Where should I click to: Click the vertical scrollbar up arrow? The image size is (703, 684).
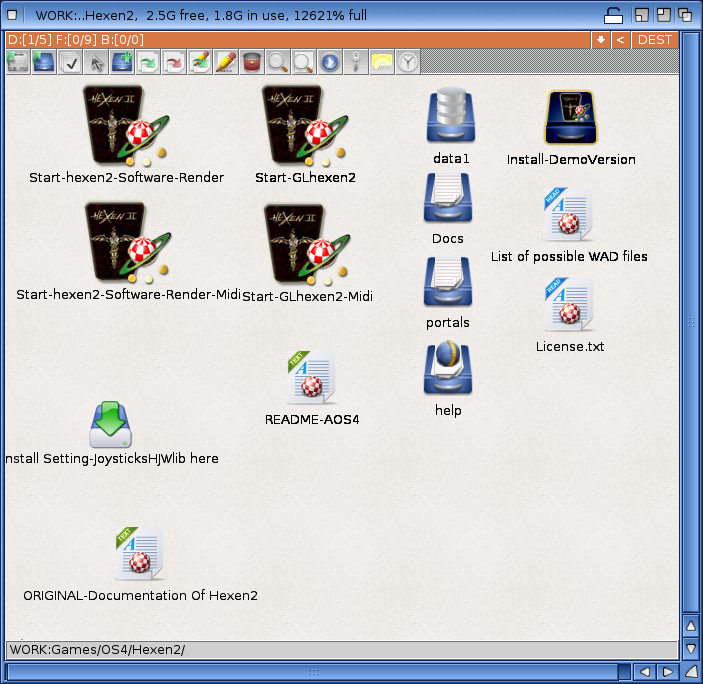pyautogui.click(x=691, y=626)
